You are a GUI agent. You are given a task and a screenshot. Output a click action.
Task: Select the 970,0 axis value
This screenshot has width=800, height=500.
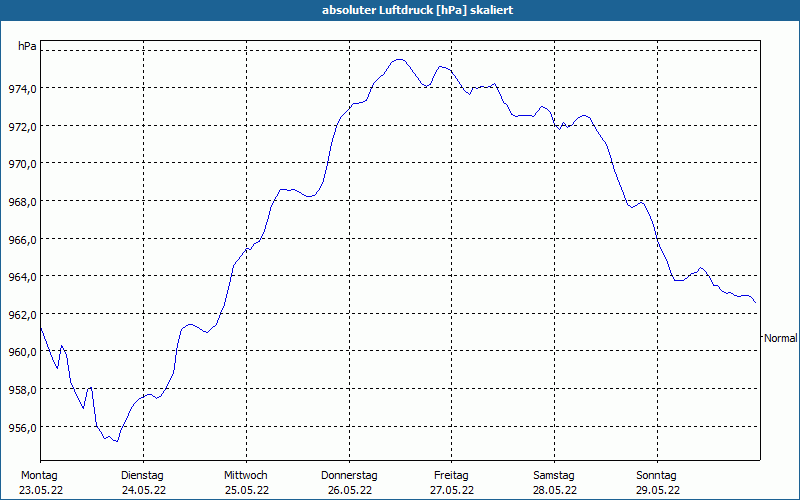coord(22,164)
